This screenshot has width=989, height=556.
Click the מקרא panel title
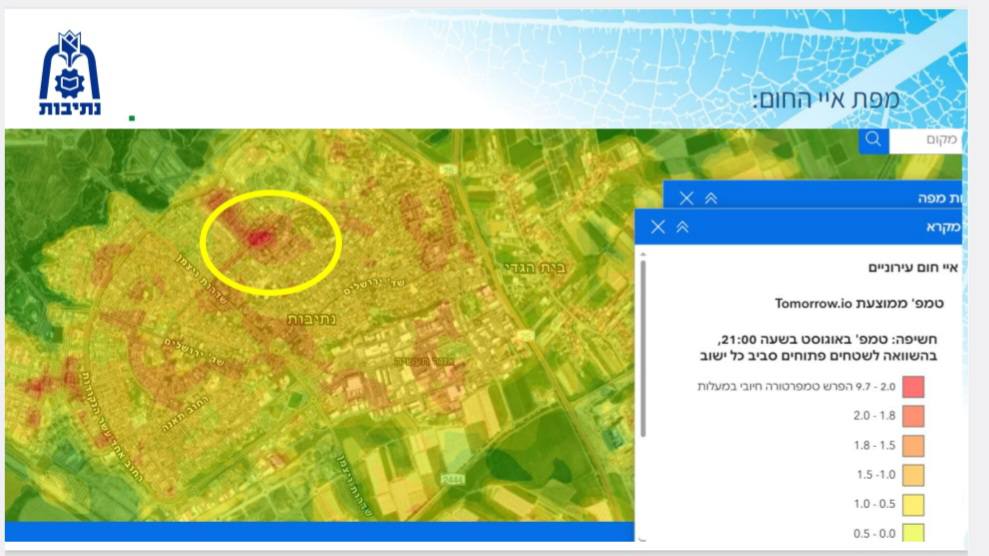pos(944,227)
